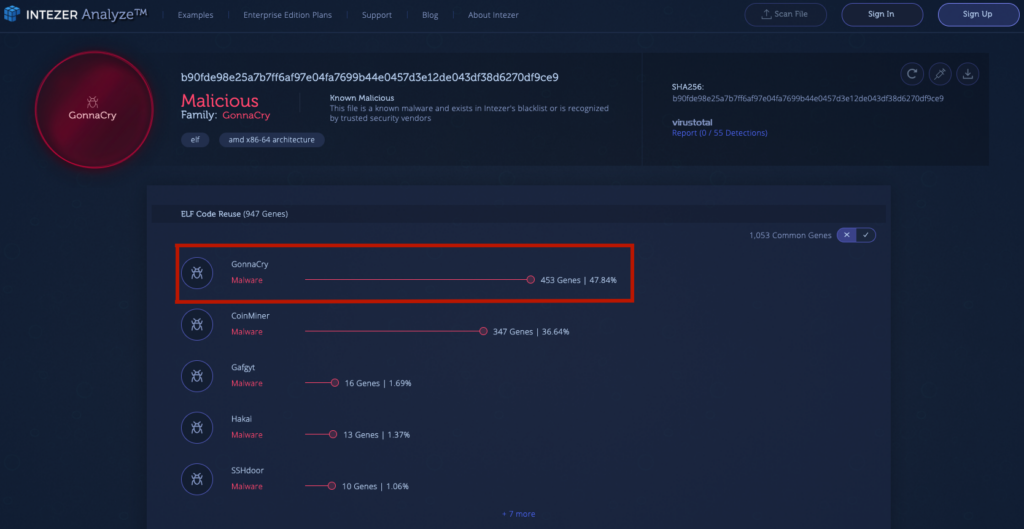
Task: Select the file hash title text
Action: tap(370, 77)
